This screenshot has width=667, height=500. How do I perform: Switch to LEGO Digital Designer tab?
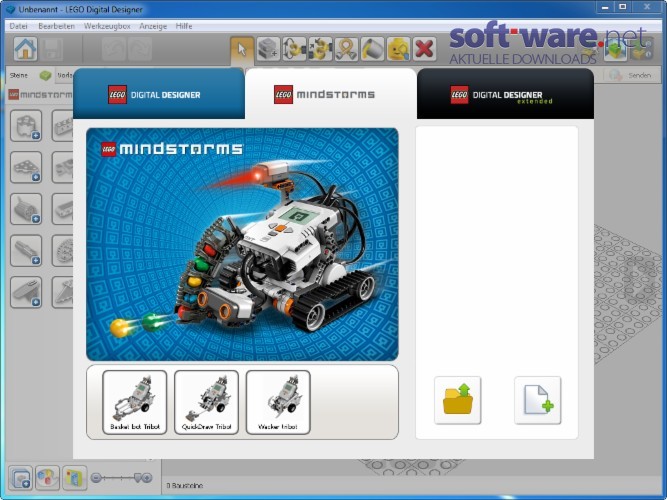[x=159, y=94]
